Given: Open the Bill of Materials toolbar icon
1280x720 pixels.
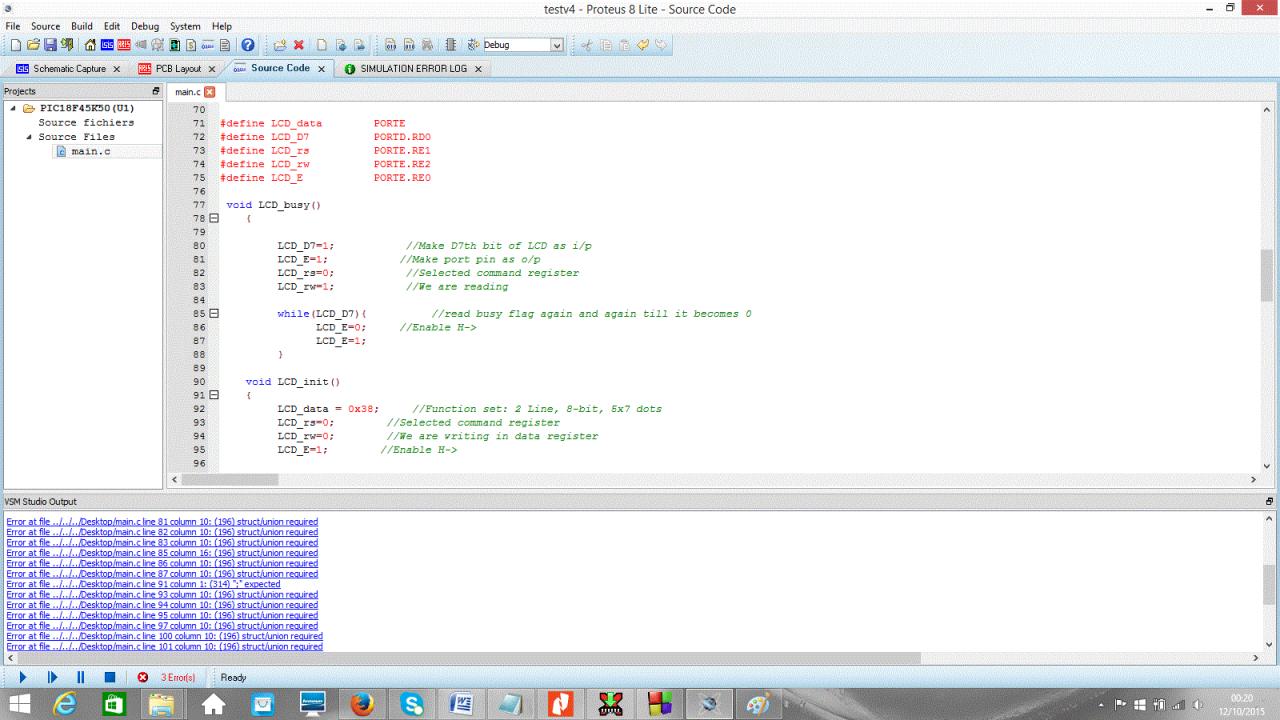Looking at the screenshot, I should (192, 45).
